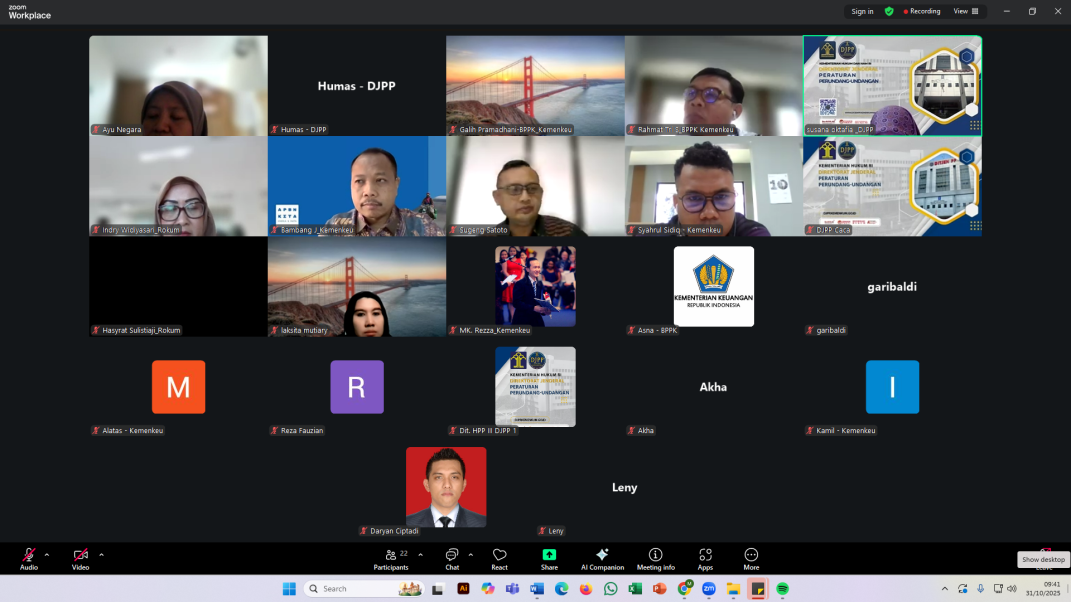Open the Participants panel
1071x602 pixels.
391,557
